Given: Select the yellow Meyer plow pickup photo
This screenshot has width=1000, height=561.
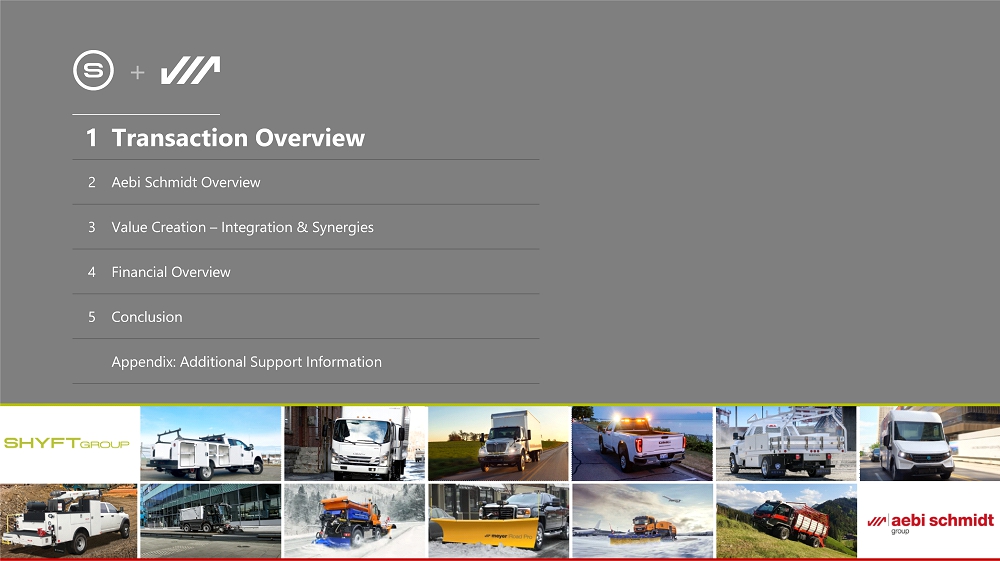Looking at the screenshot, I should [x=498, y=520].
